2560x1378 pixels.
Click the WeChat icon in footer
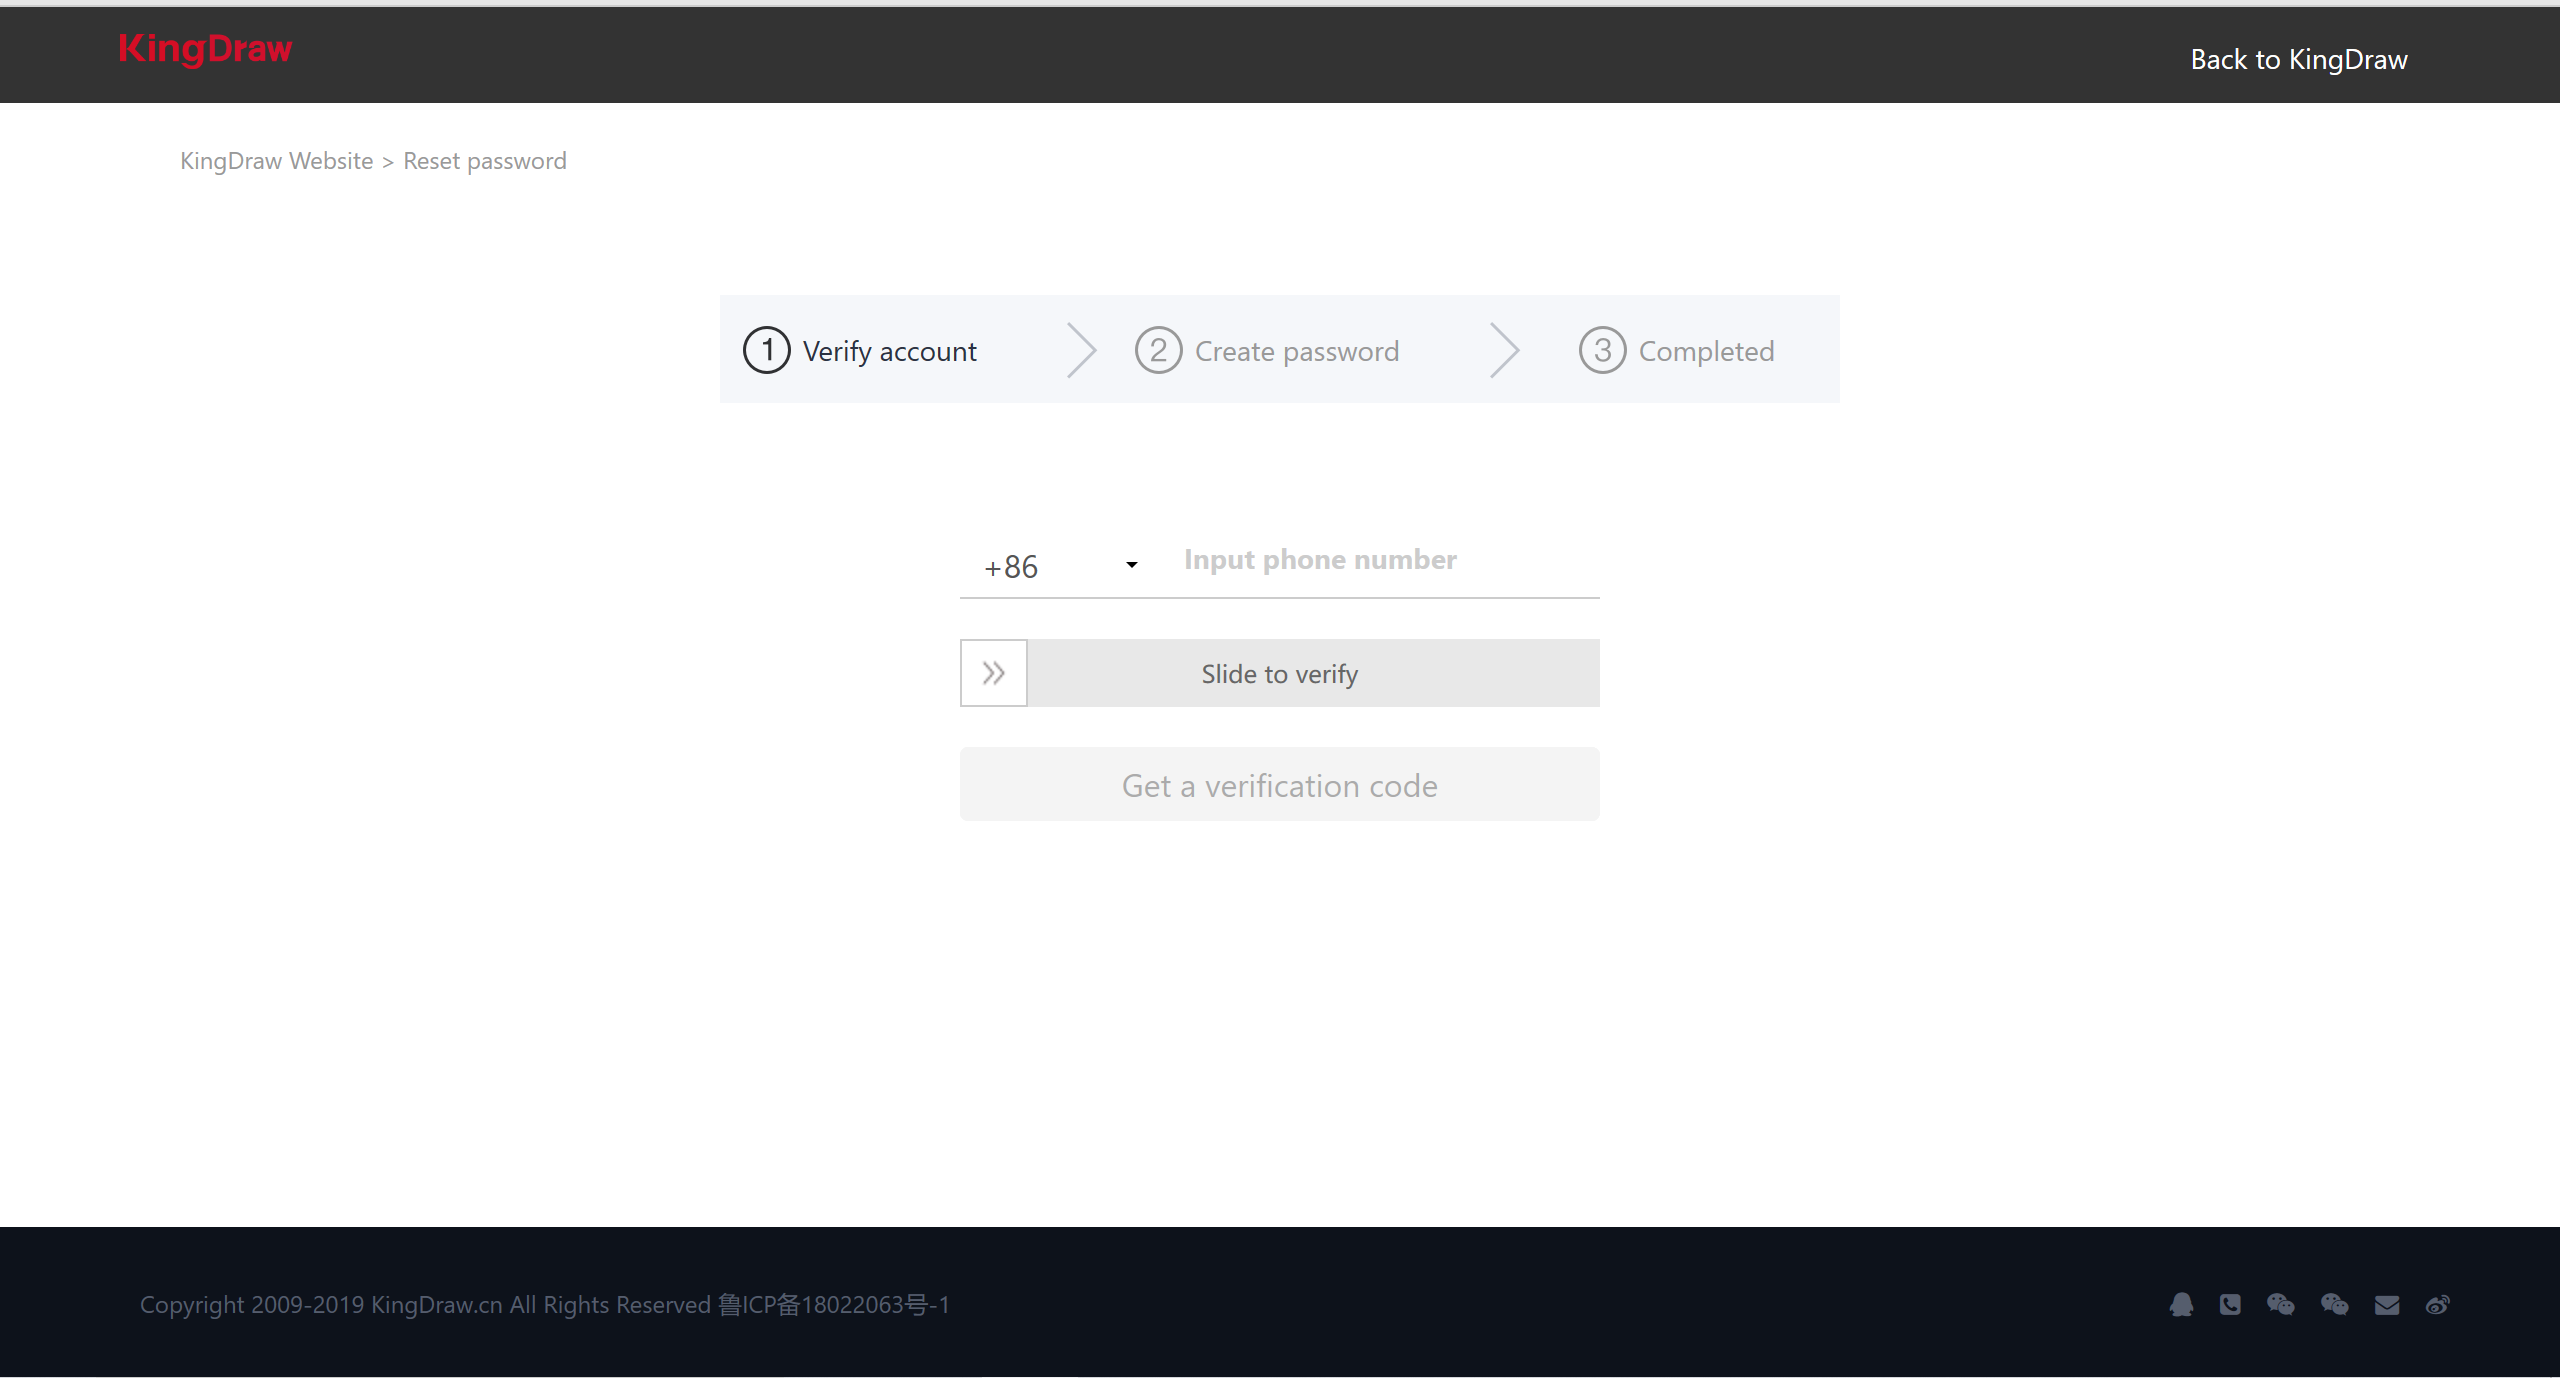(x=2282, y=1303)
